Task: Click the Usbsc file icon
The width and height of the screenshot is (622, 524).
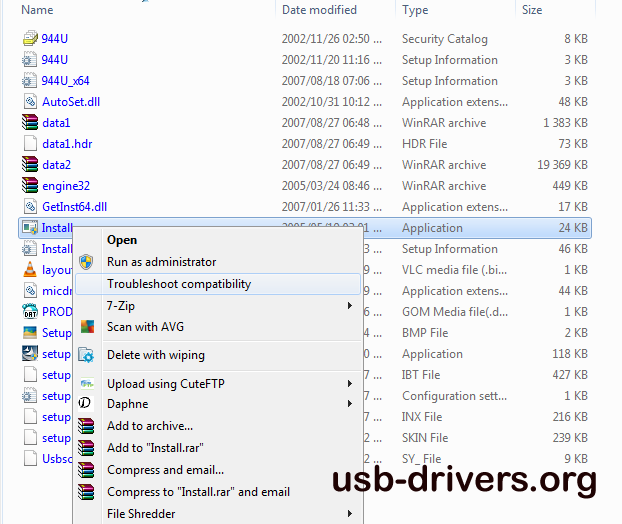Action: pos(30,459)
